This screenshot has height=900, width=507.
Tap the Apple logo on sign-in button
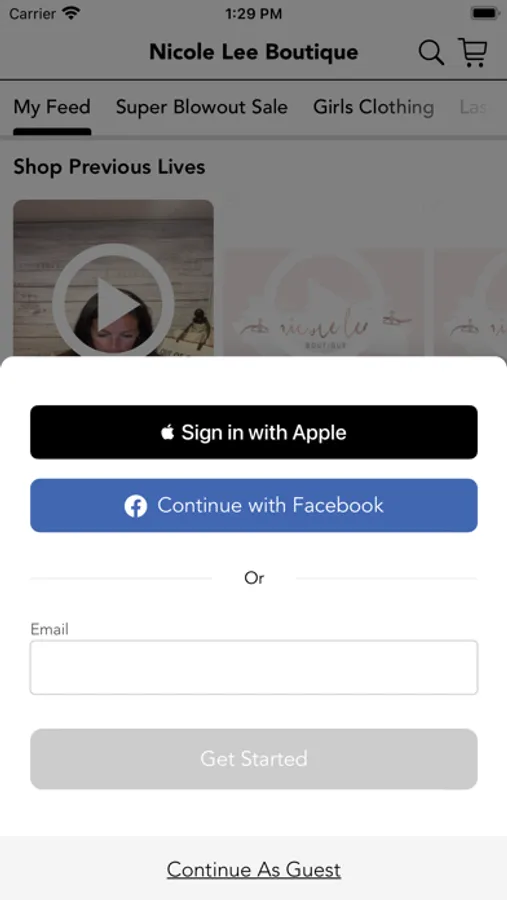[168, 432]
